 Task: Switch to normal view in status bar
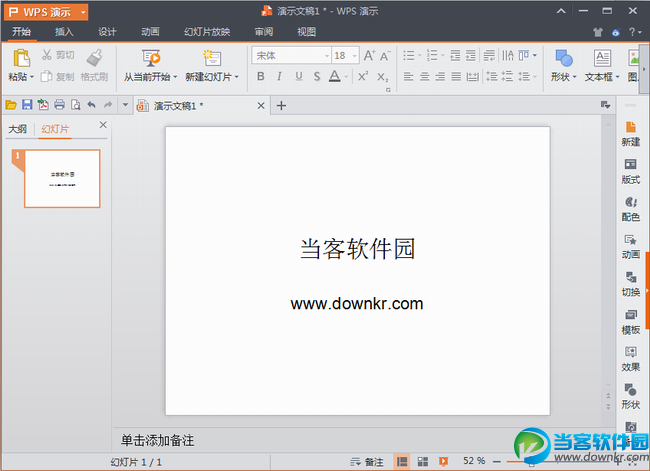pyautogui.click(x=402, y=461)
